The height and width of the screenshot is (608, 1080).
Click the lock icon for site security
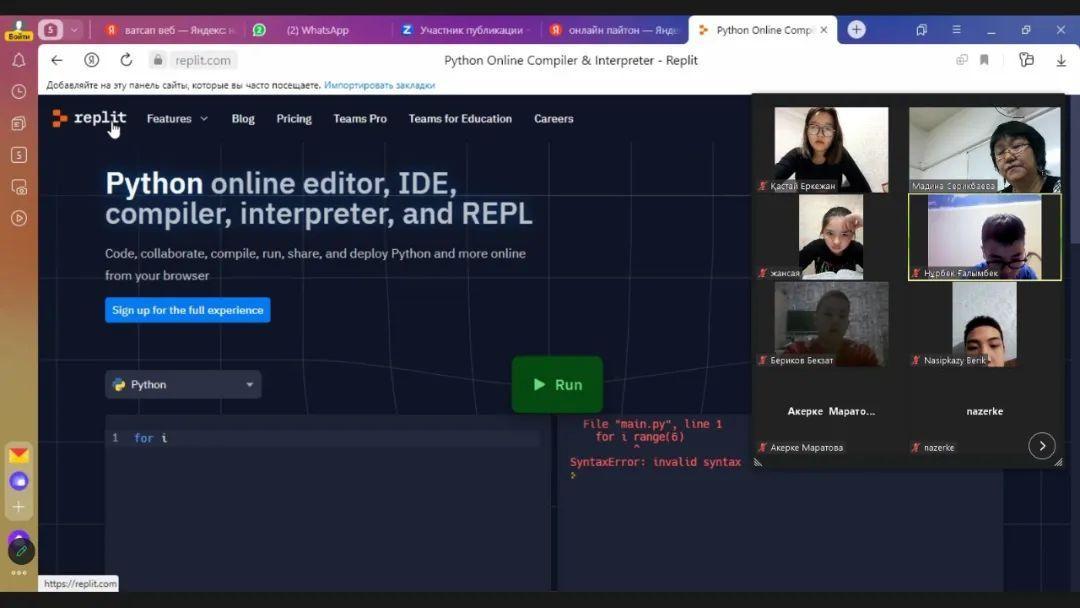point(158,61)
